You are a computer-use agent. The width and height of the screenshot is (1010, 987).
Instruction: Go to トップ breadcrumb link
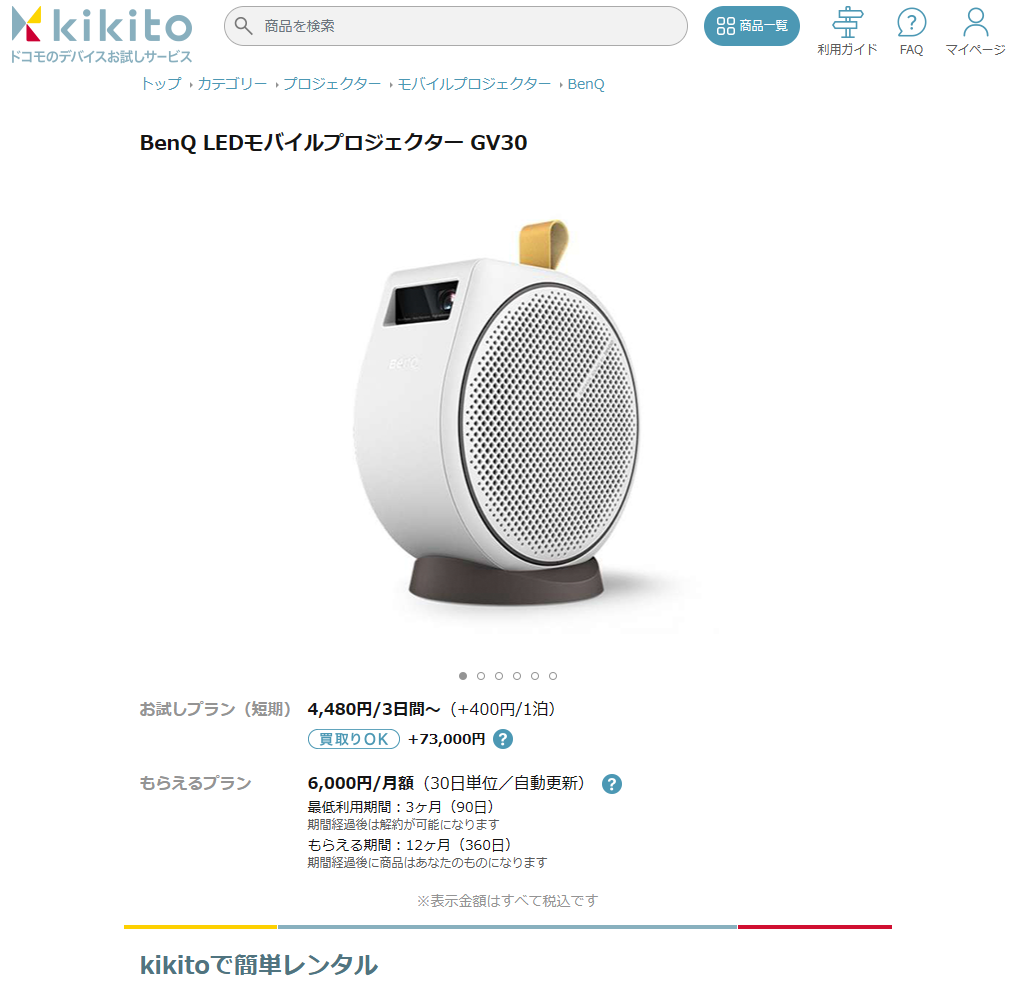161,84
